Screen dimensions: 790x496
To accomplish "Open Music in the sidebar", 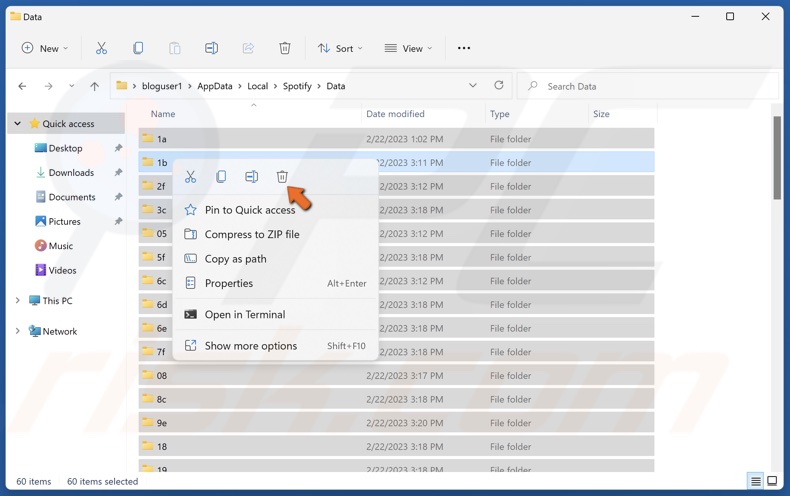I will point(60,246).
